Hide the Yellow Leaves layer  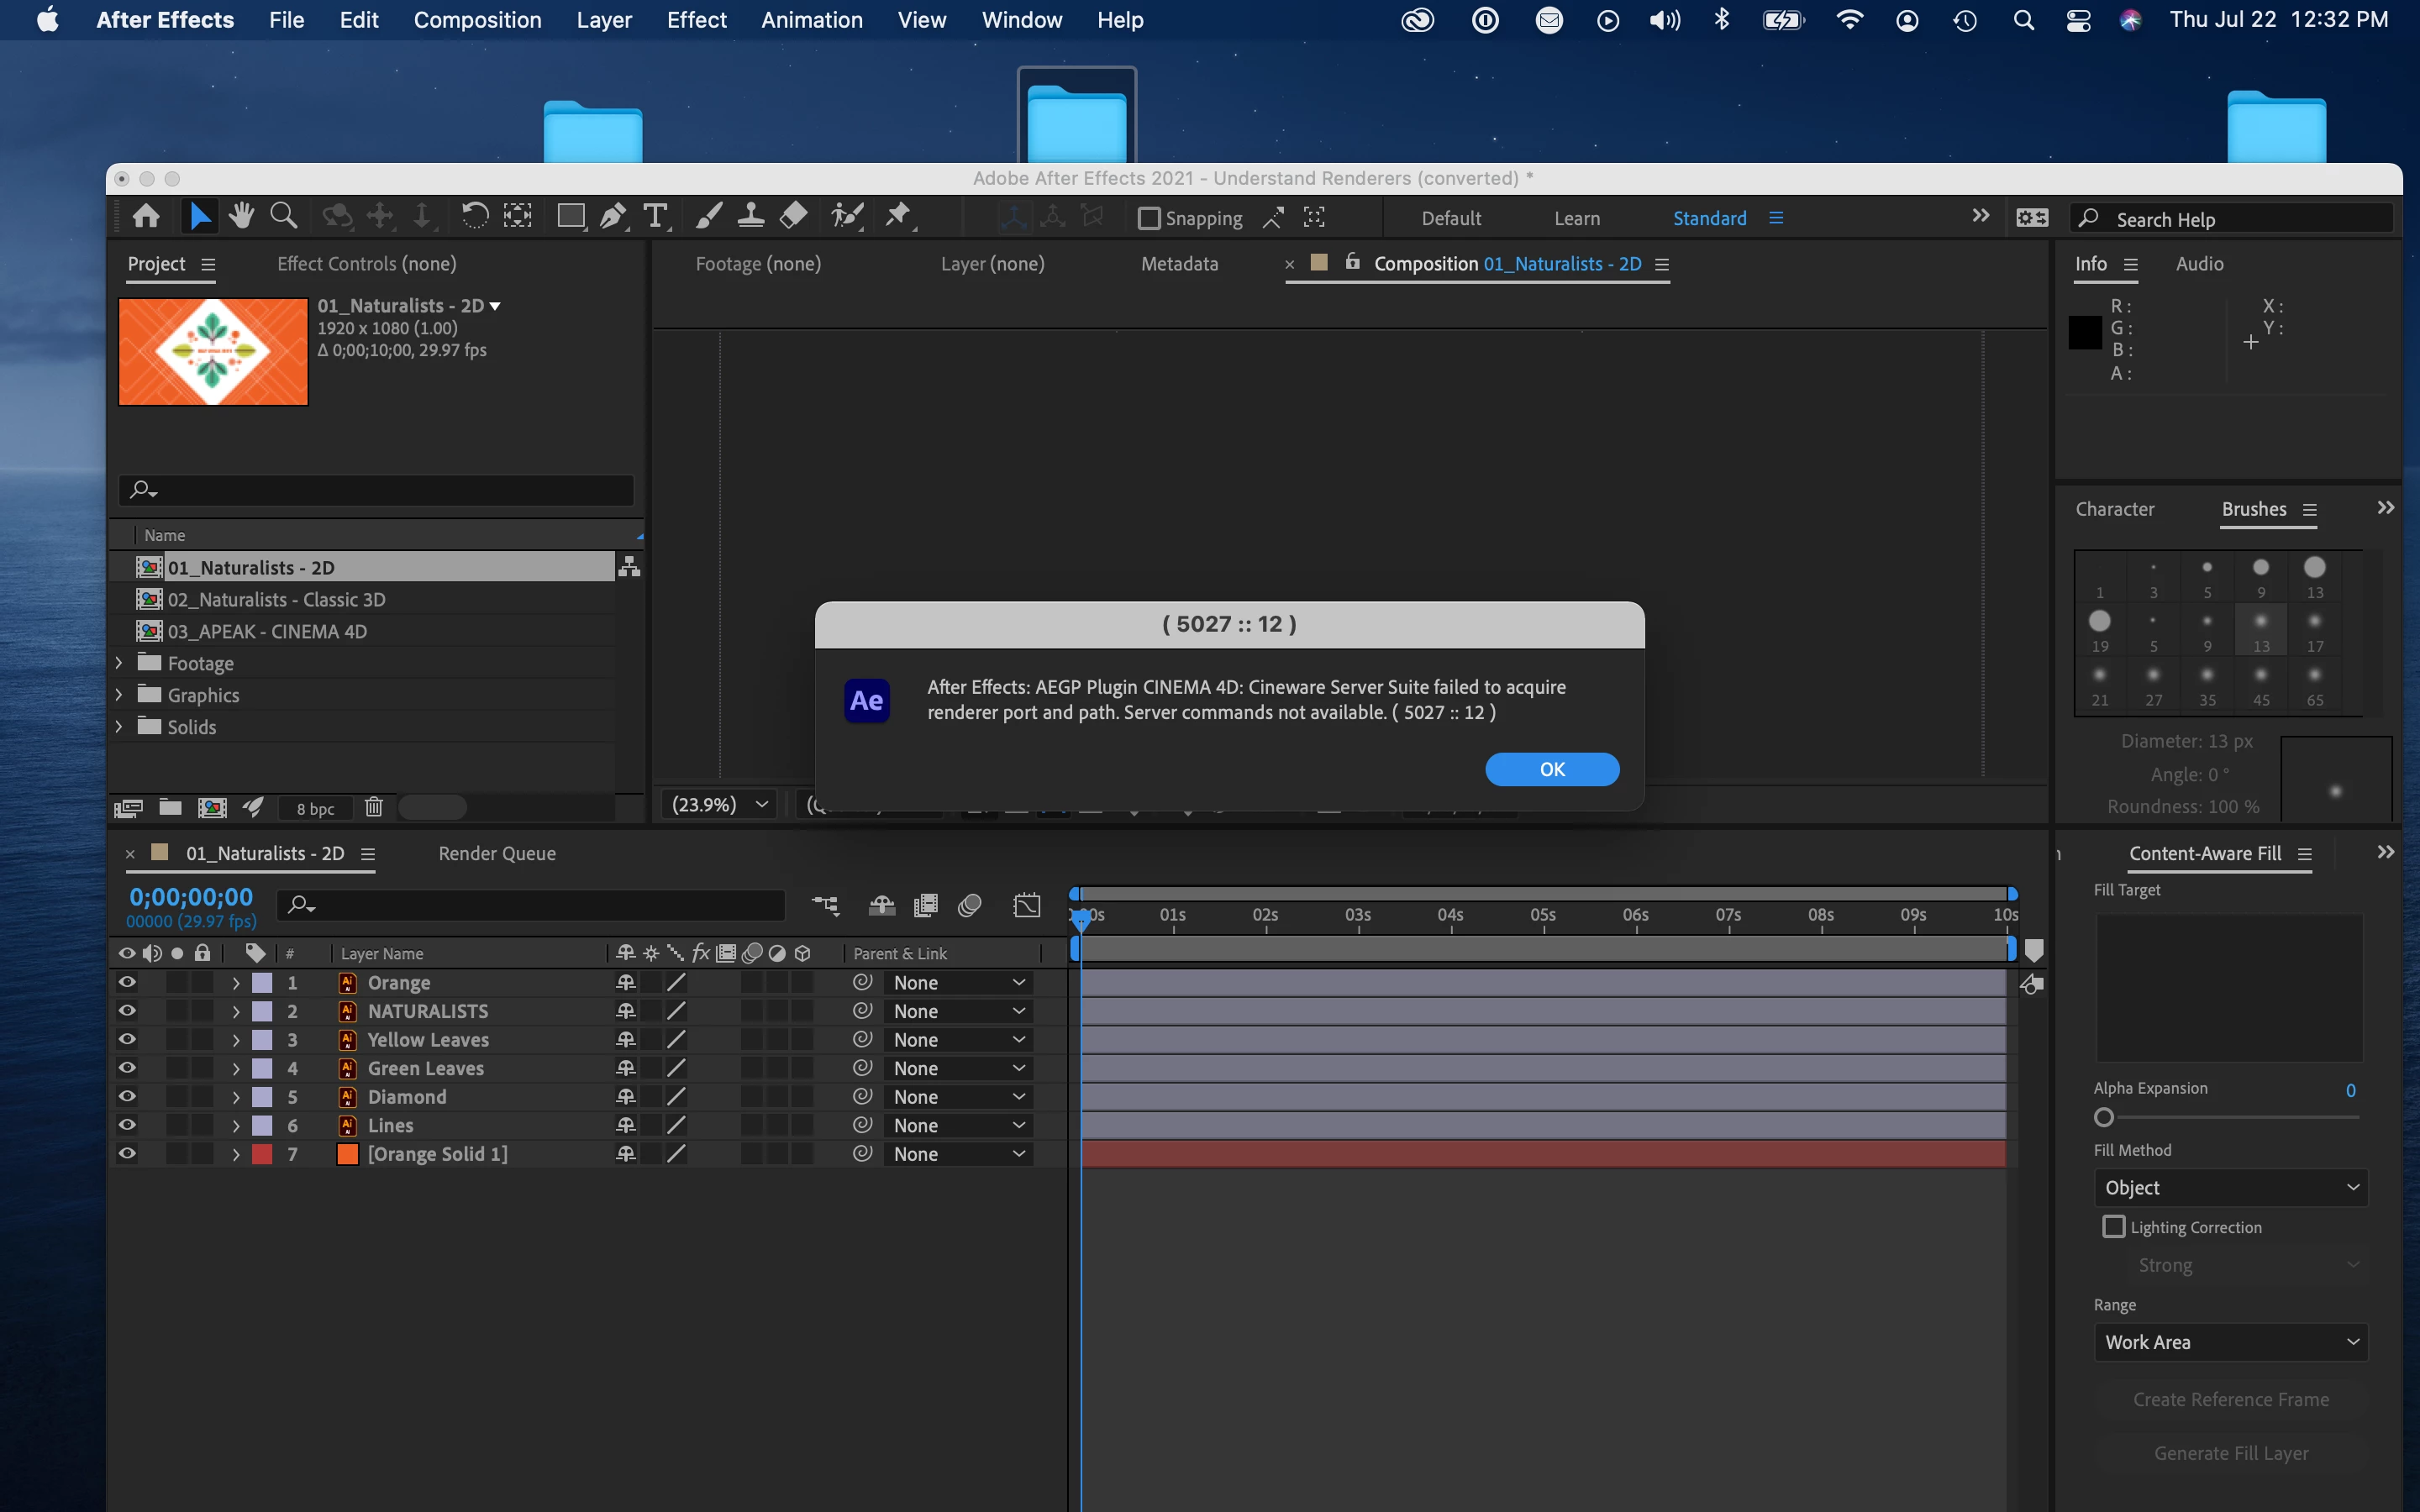point(127,1039)
